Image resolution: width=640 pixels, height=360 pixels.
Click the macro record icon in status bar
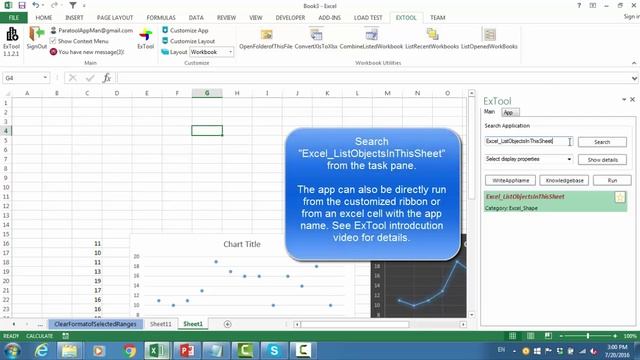65,336
